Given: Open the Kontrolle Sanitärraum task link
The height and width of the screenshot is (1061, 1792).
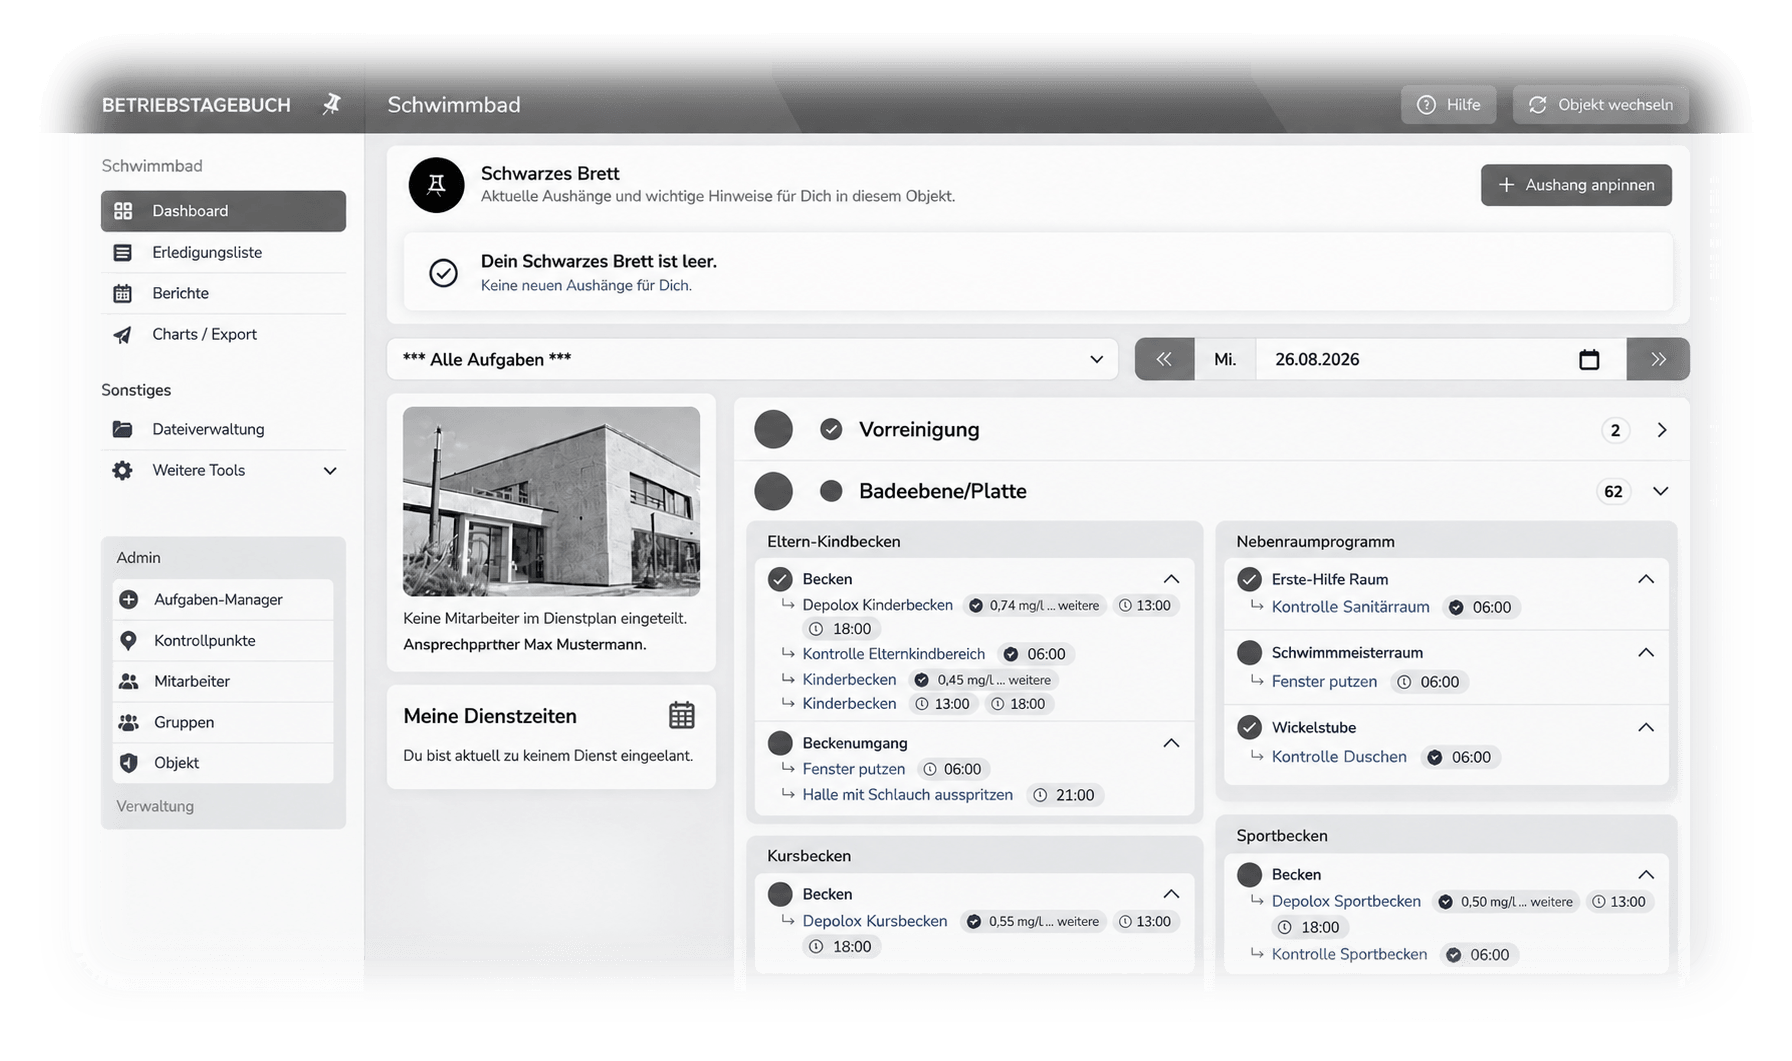Looking at the screenshot, I should click(x=1350, y=607).
